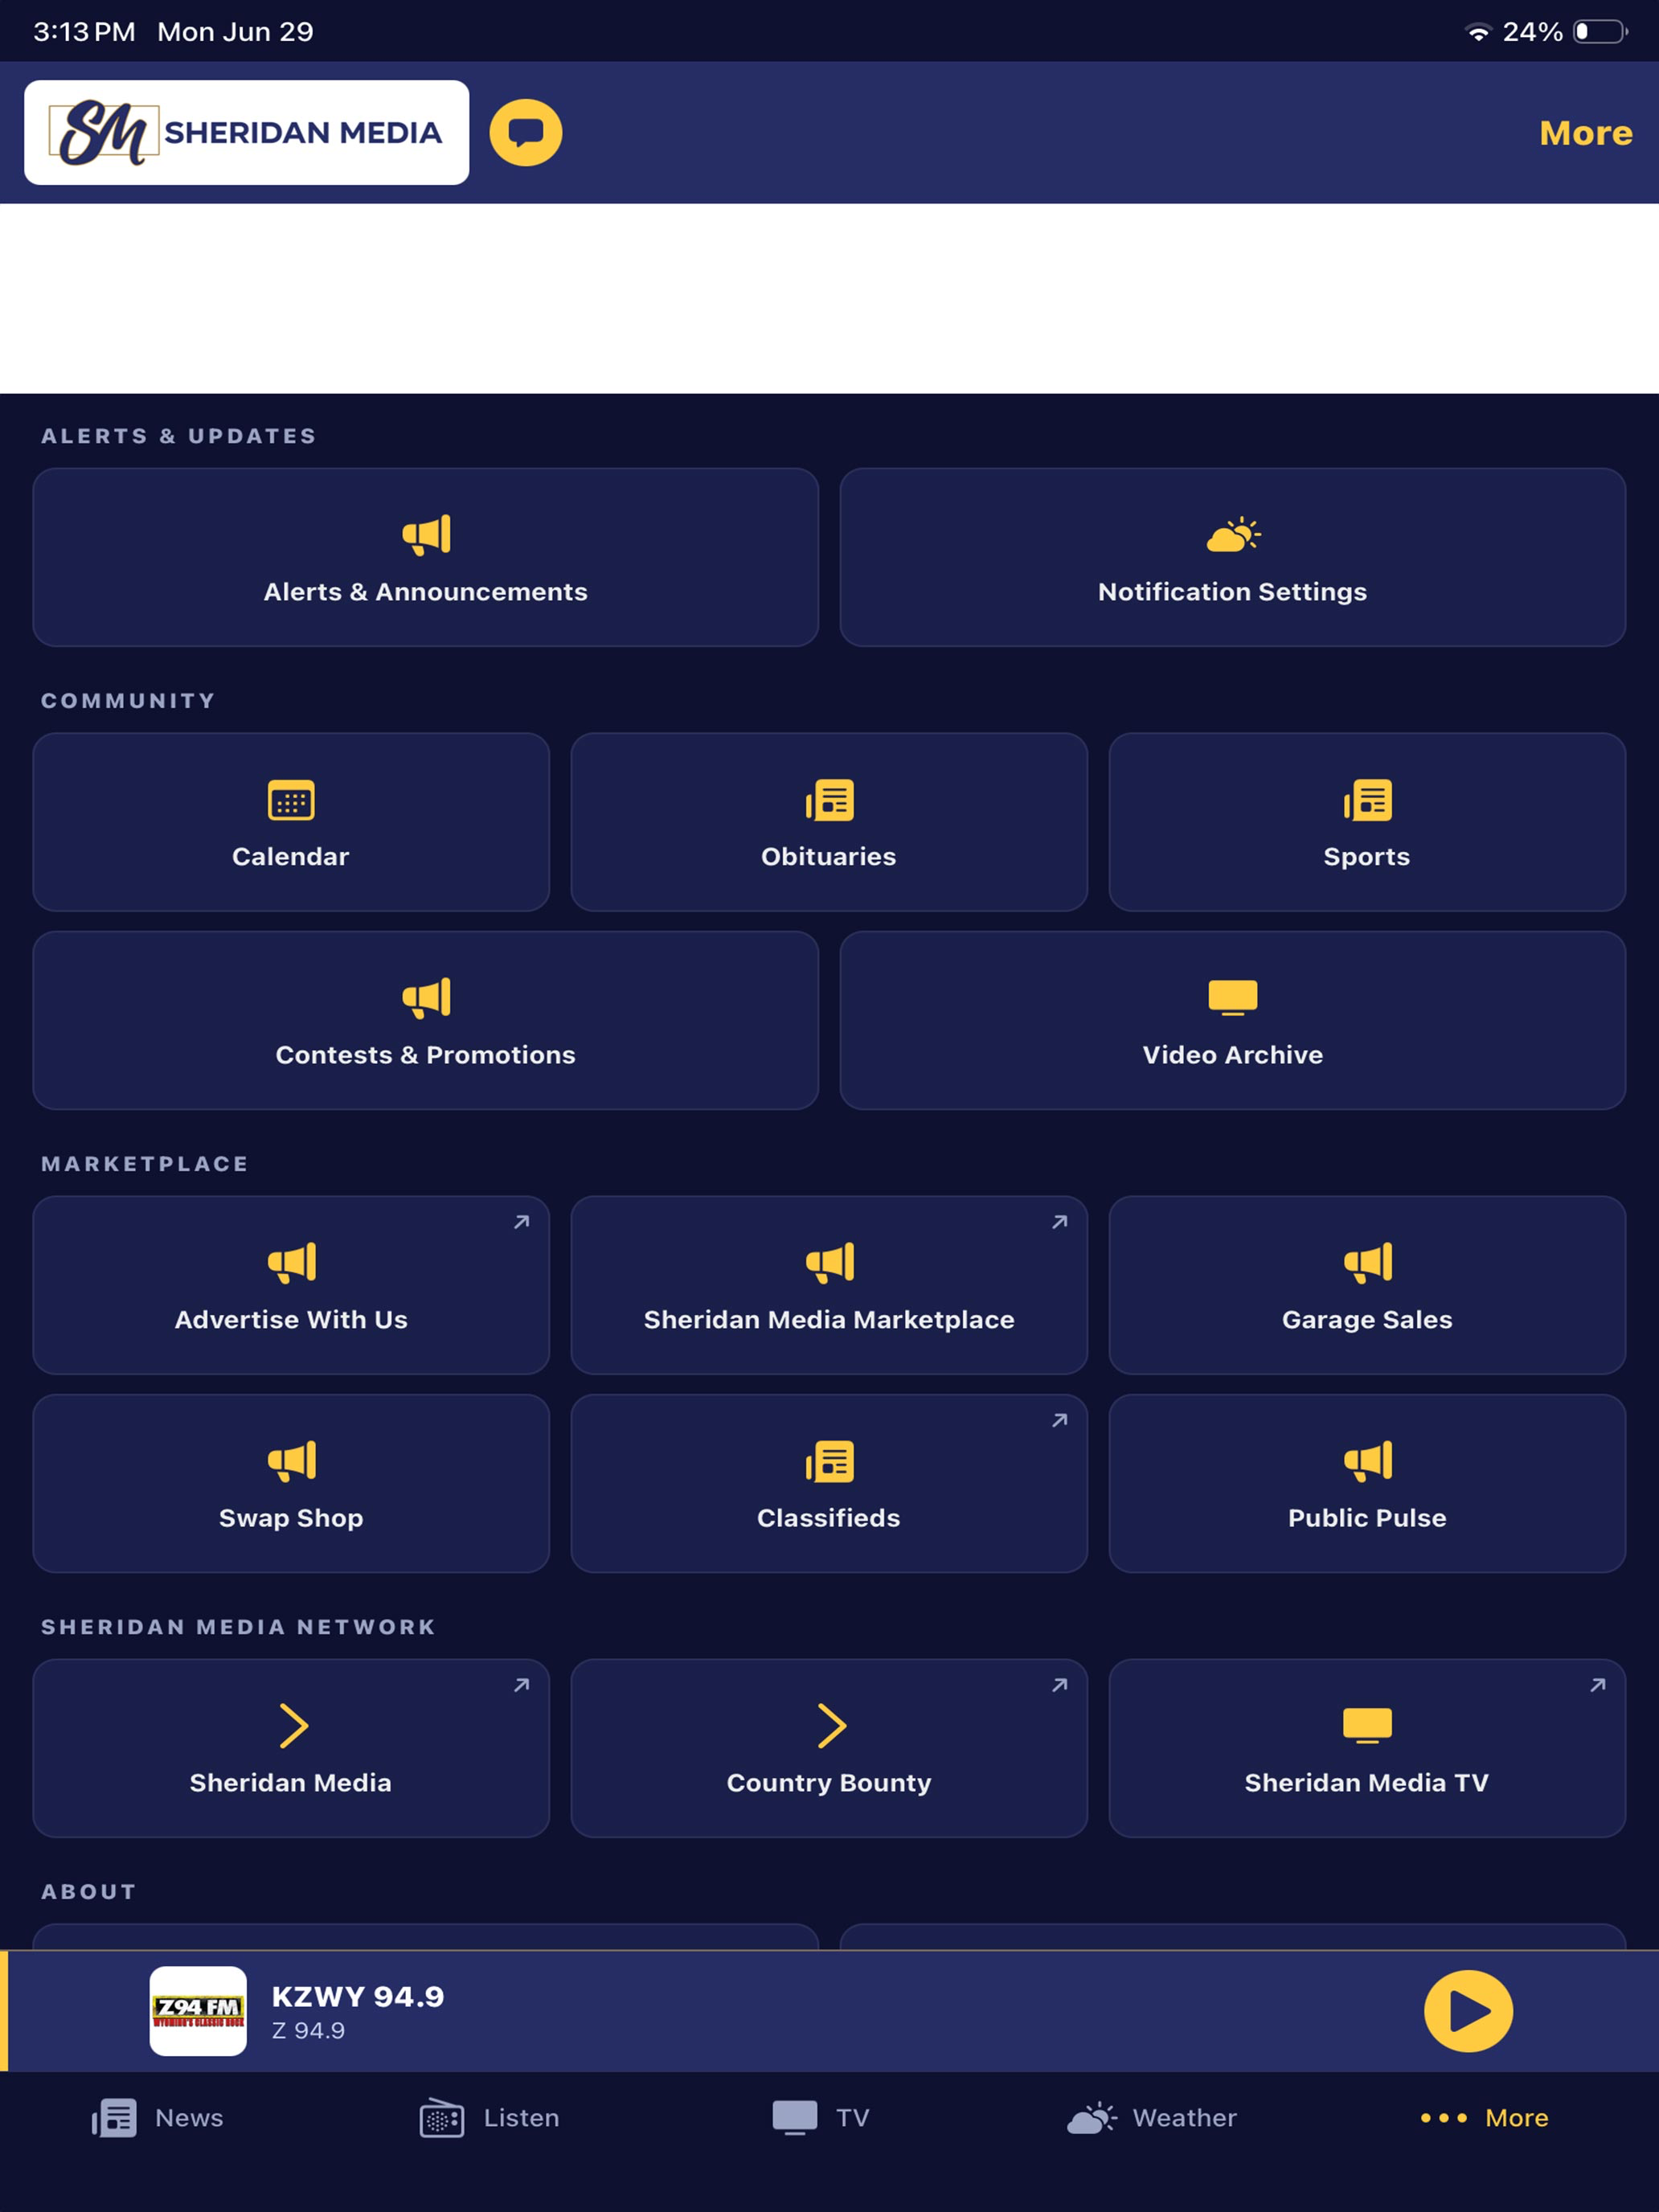Tap the Z94 FM station thumbnail

point(198,2011)
